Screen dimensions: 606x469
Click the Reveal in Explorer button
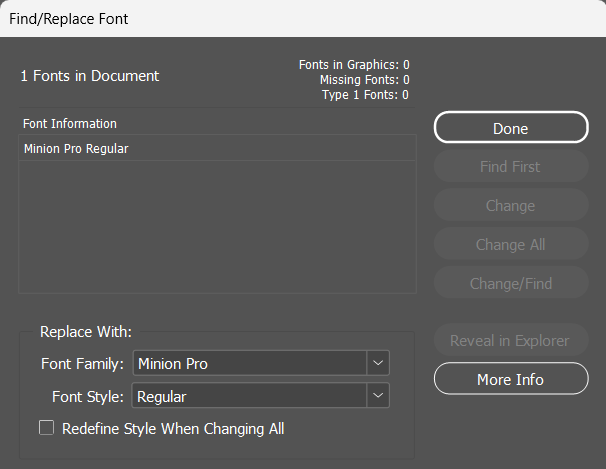click(x=511, y=340)
